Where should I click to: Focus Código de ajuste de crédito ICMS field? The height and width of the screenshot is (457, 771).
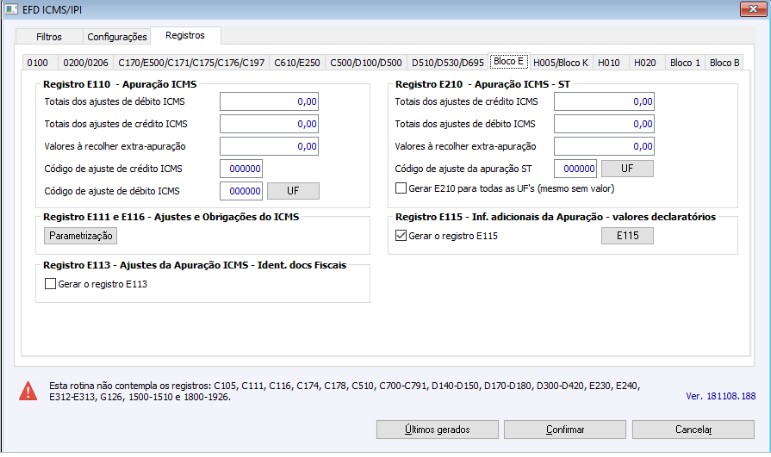point(241,169)
